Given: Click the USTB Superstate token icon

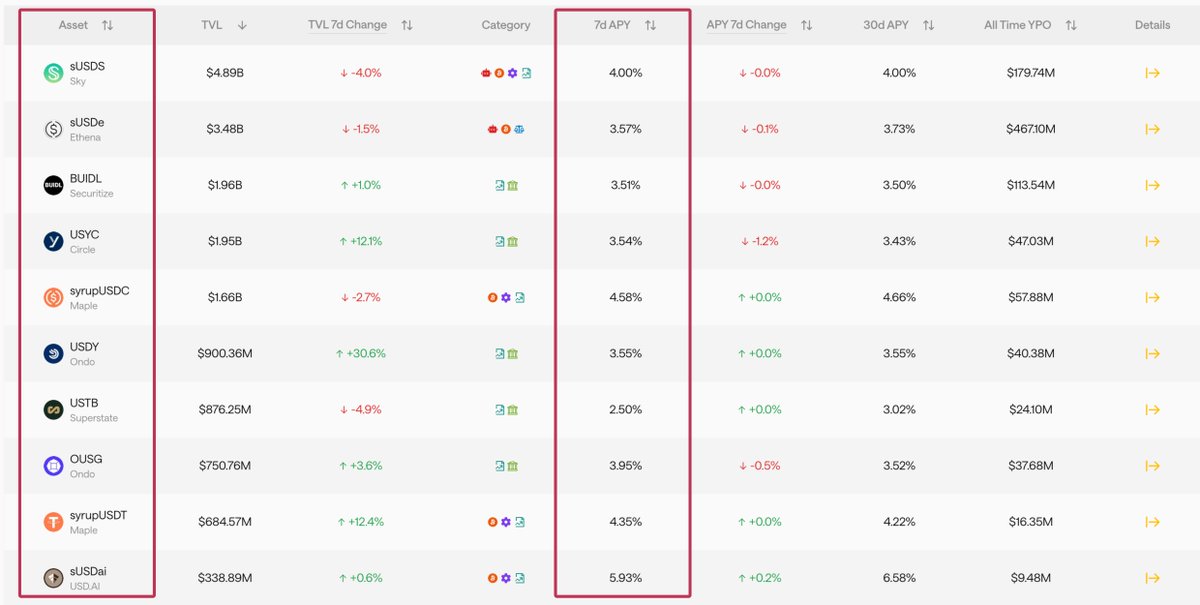Looking at the screenshot, I should point(53,409).
